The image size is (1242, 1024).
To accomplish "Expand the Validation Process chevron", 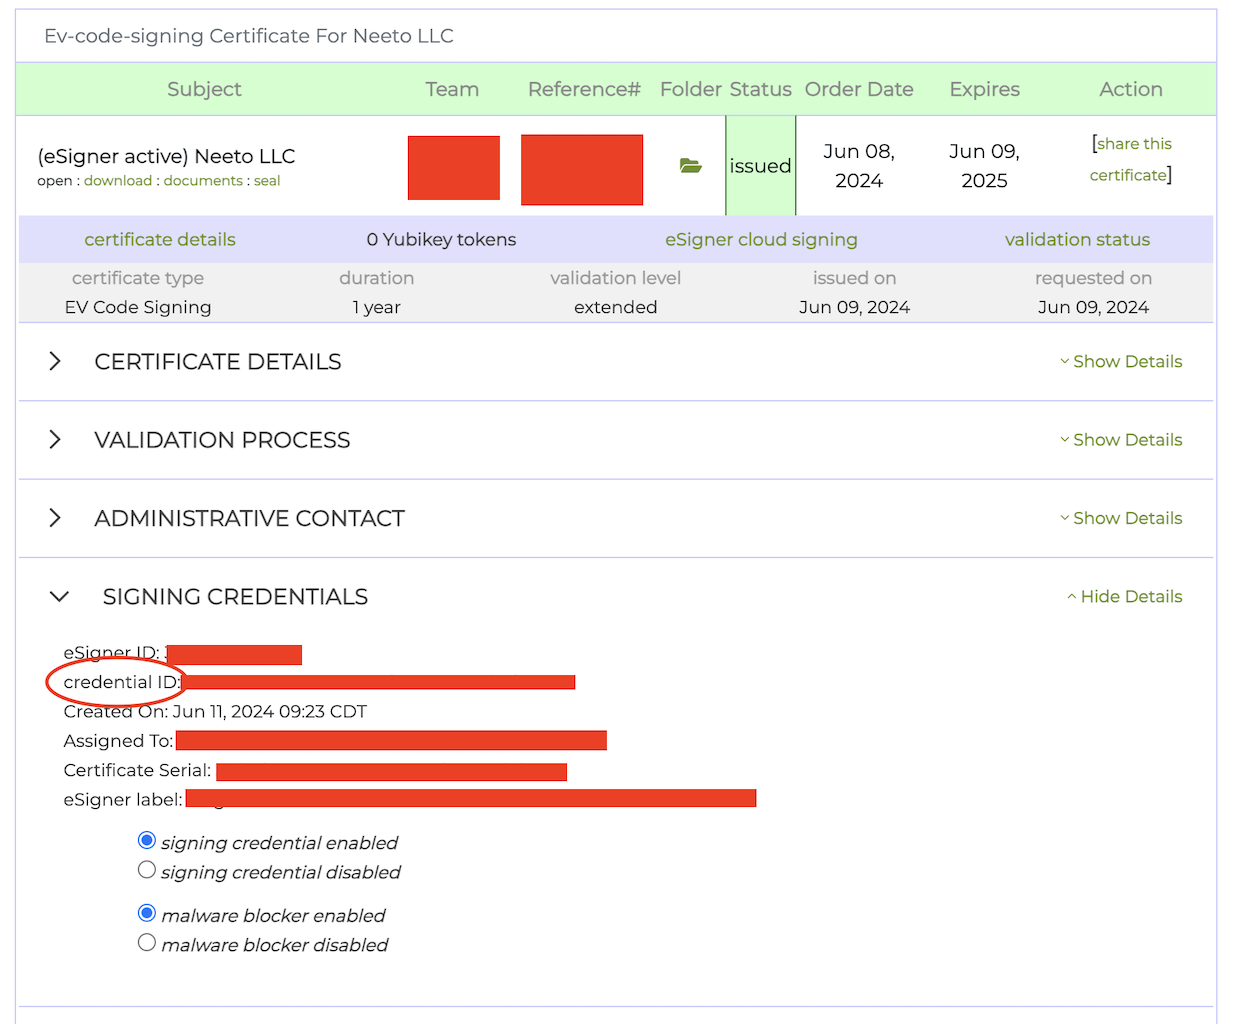I will click(55, 440).
